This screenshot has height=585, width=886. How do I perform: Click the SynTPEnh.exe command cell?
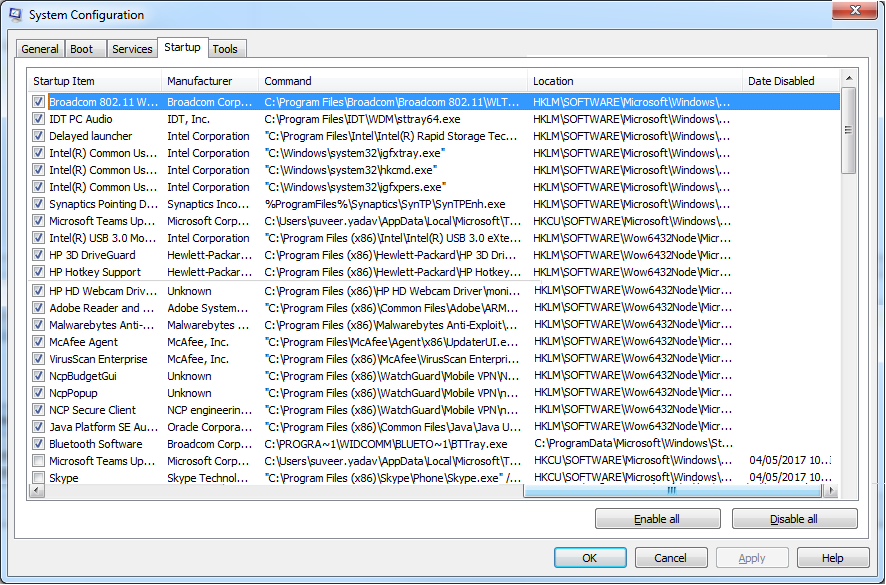pos(385,203)
